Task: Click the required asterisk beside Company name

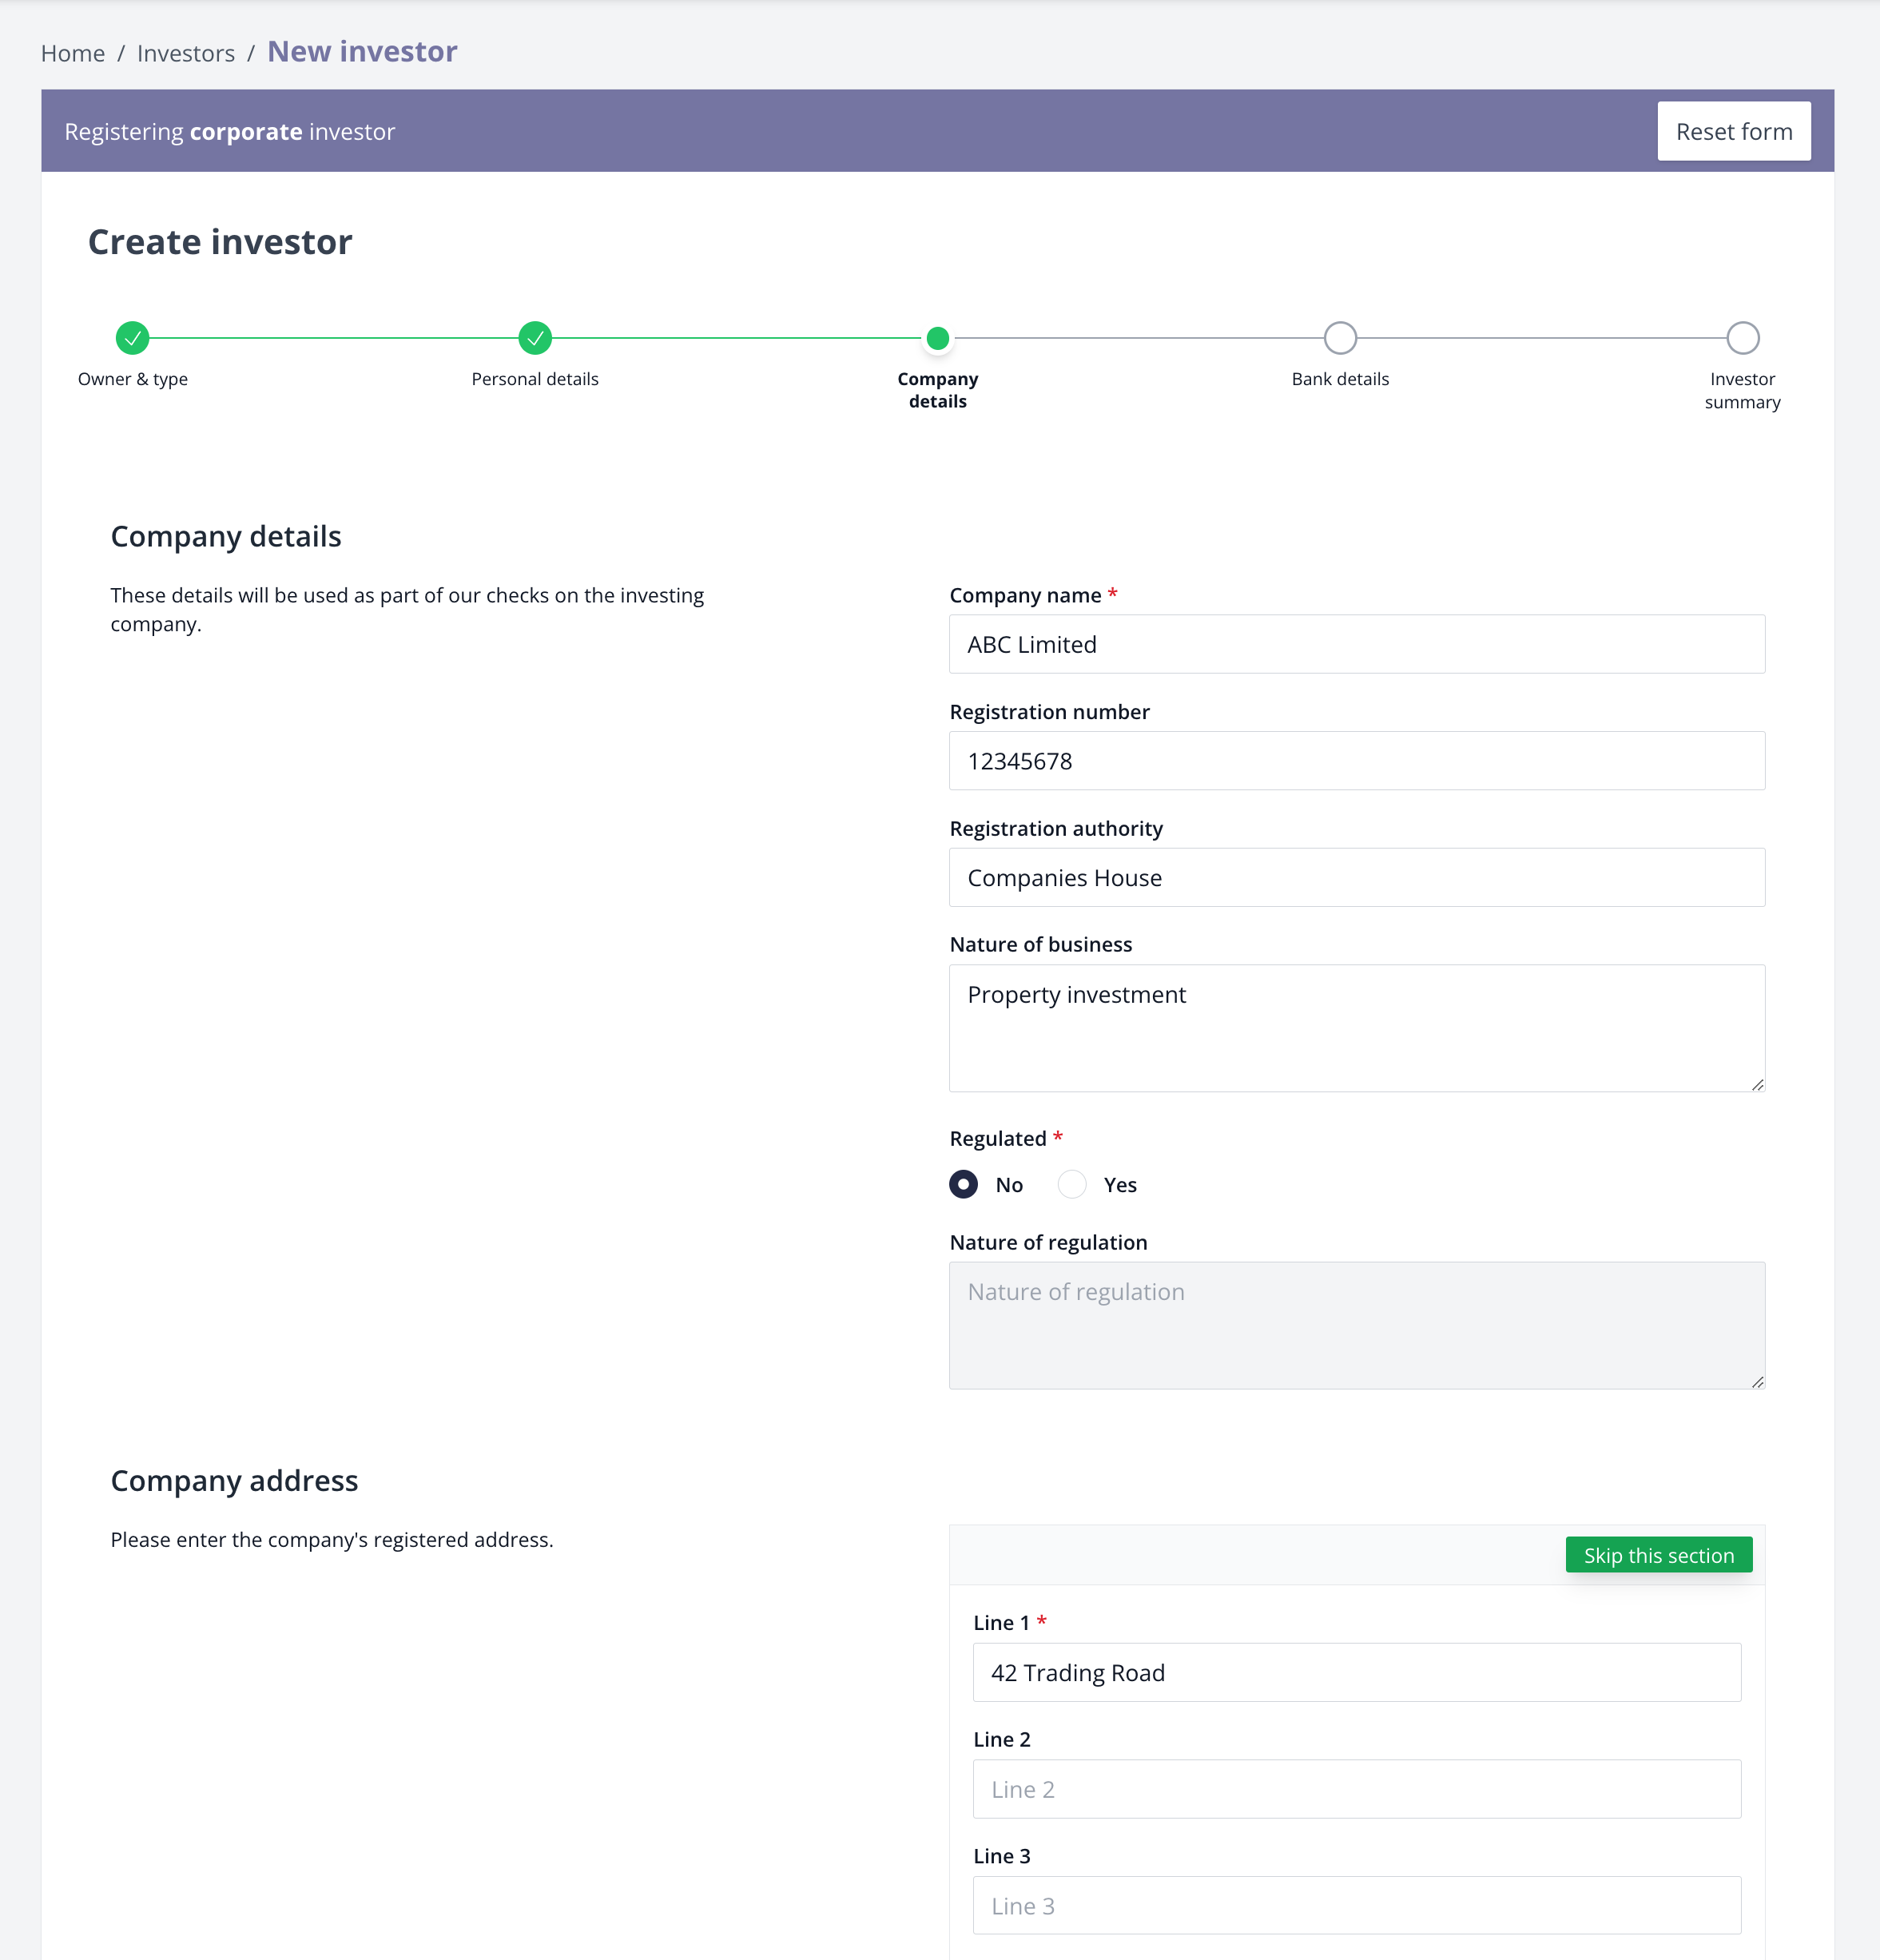Action: pyautogui.click(x=1113, y=593)
